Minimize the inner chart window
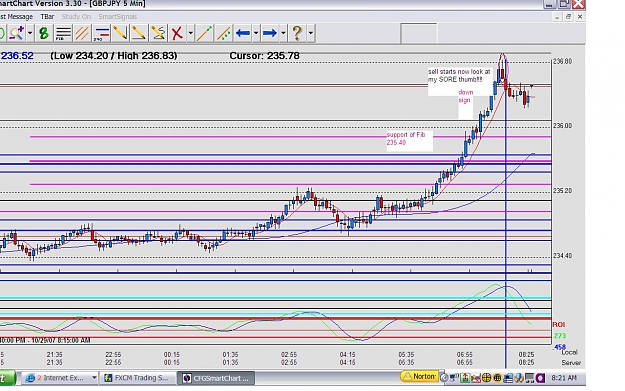 (x=557, y=17)
